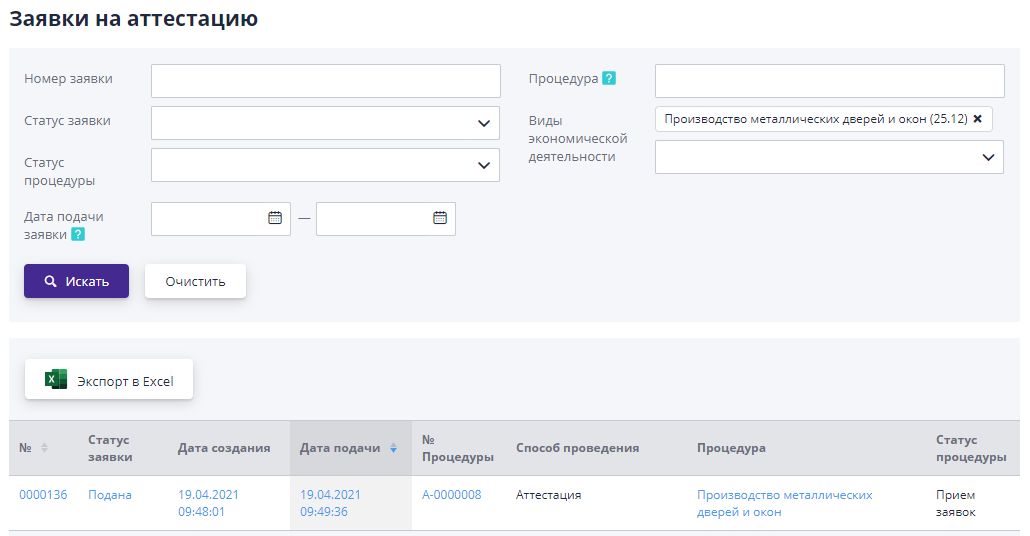This screenshot has width=1030, height=536.
Task: Open application number 0000136
Action: pyautogui.click(x=43, y=495)
